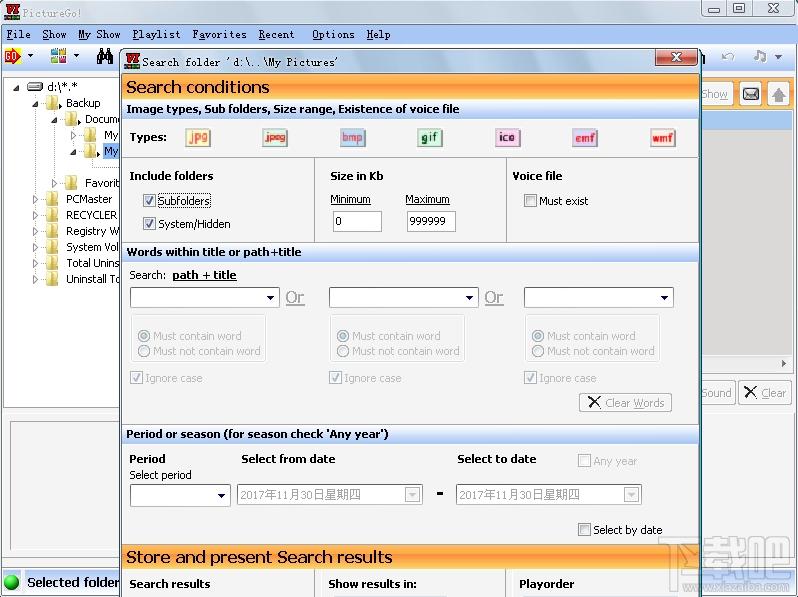
Task: Toggle the emf image type icon
Action: click(585, 137)
